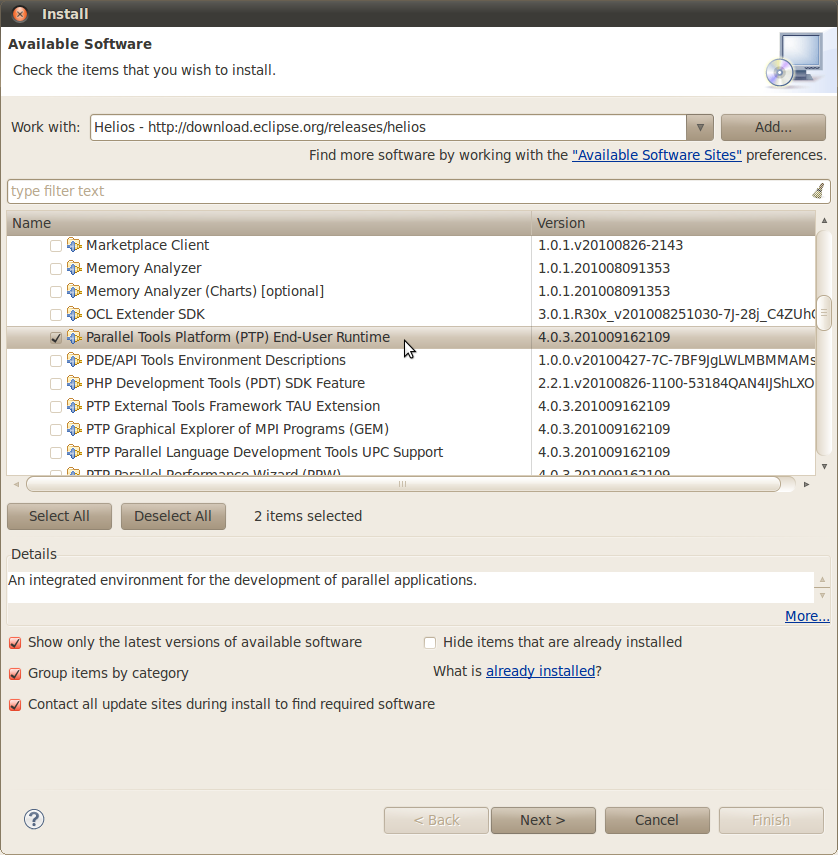Check the Memory Analyzer (Charts) [optional] checkbox
Screen dimensions: 838x855
coord(56,292)
